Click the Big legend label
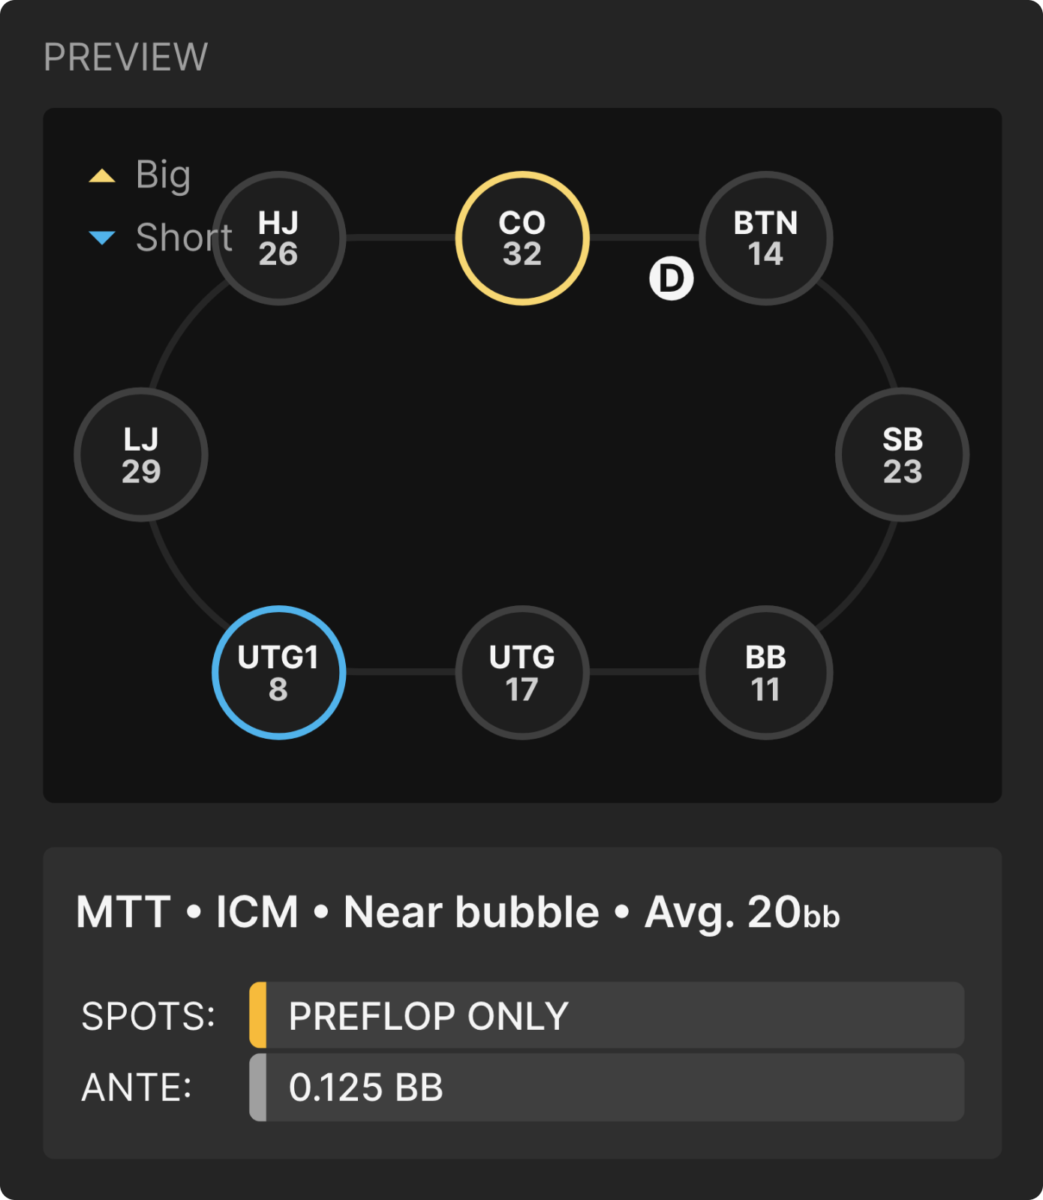 point(163,175)
